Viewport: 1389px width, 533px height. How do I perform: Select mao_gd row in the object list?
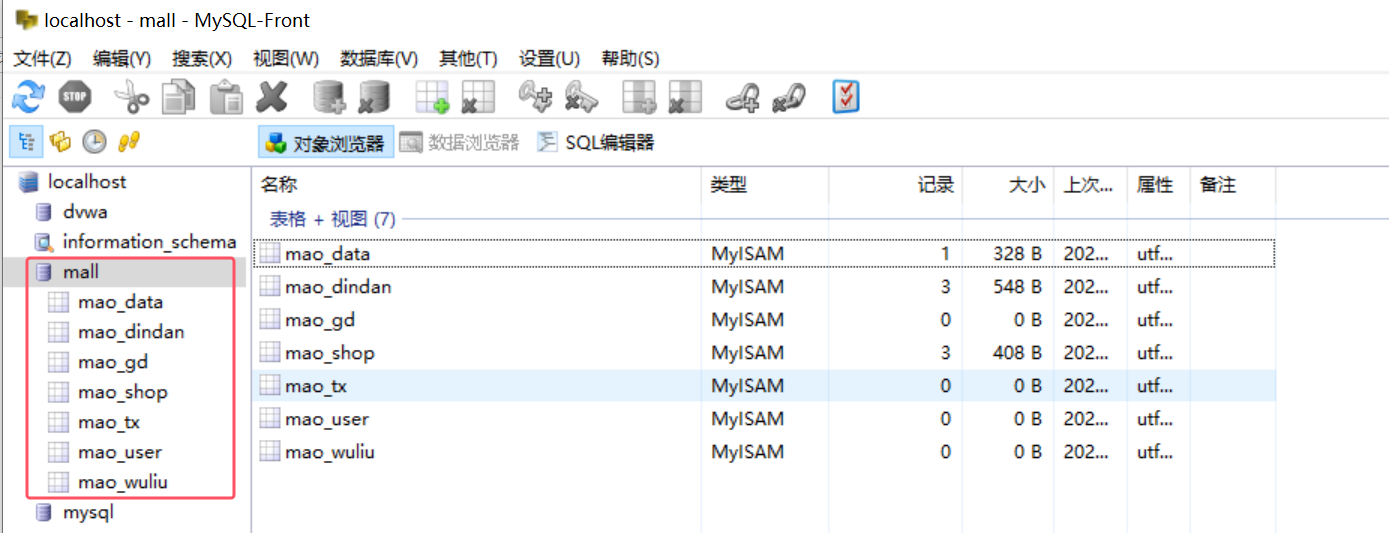coord(765,320)
